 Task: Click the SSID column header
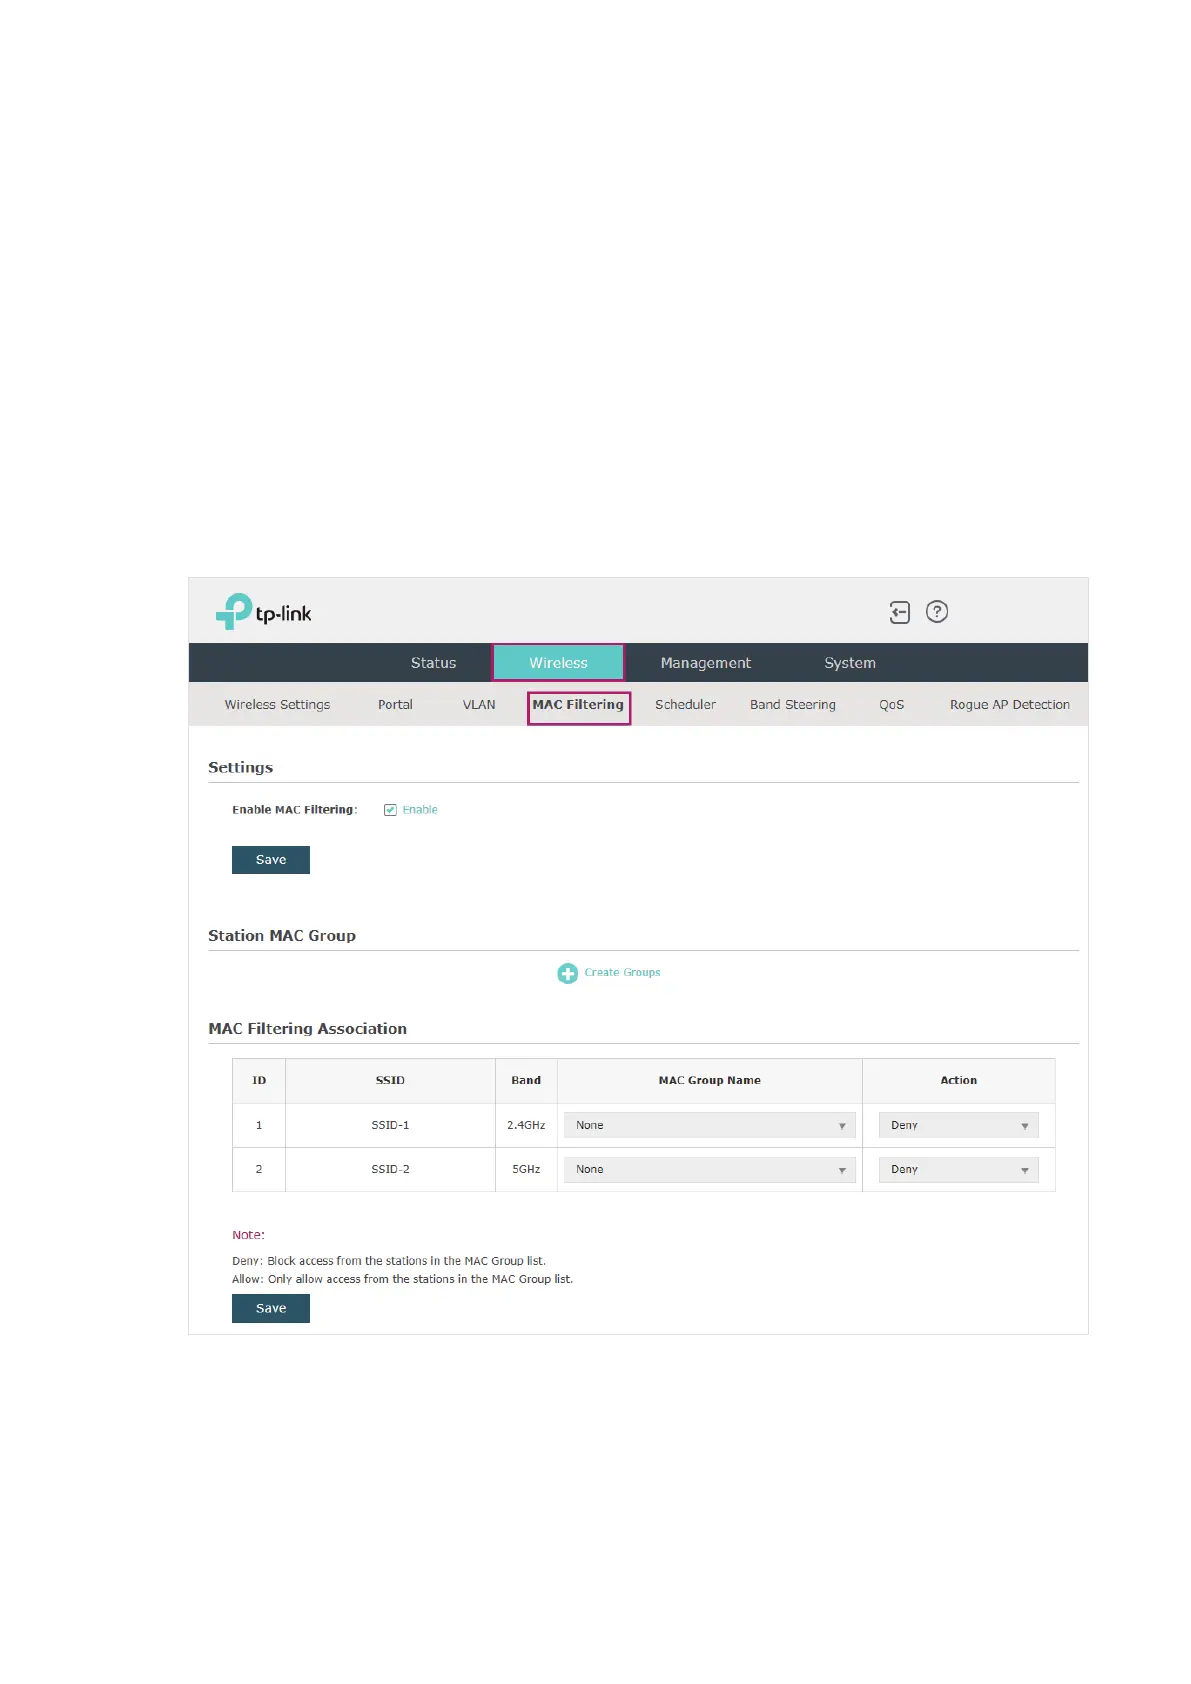pyautogui.click(x=390, y=1081)
